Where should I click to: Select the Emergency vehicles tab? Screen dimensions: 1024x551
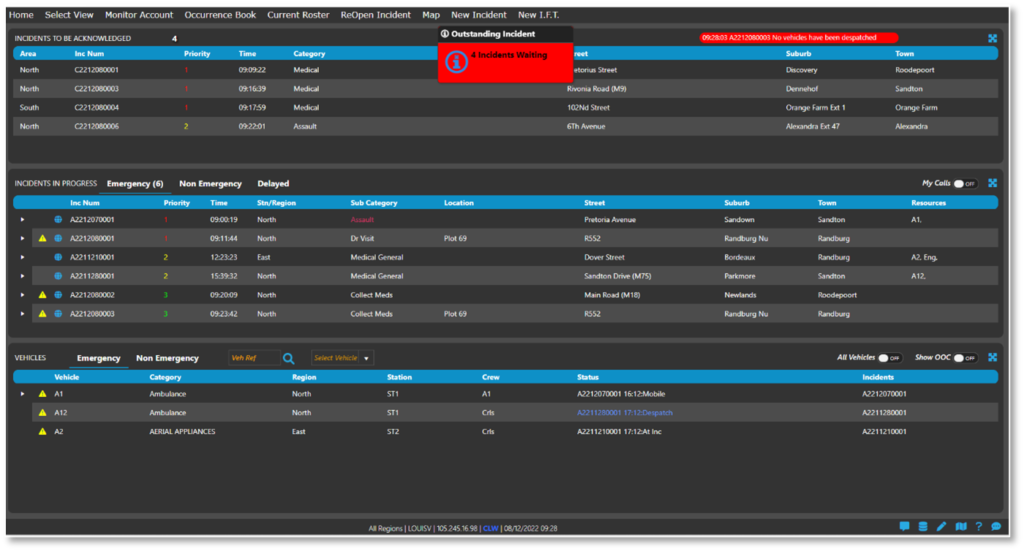pyautogui.click(x=99, y=358)
